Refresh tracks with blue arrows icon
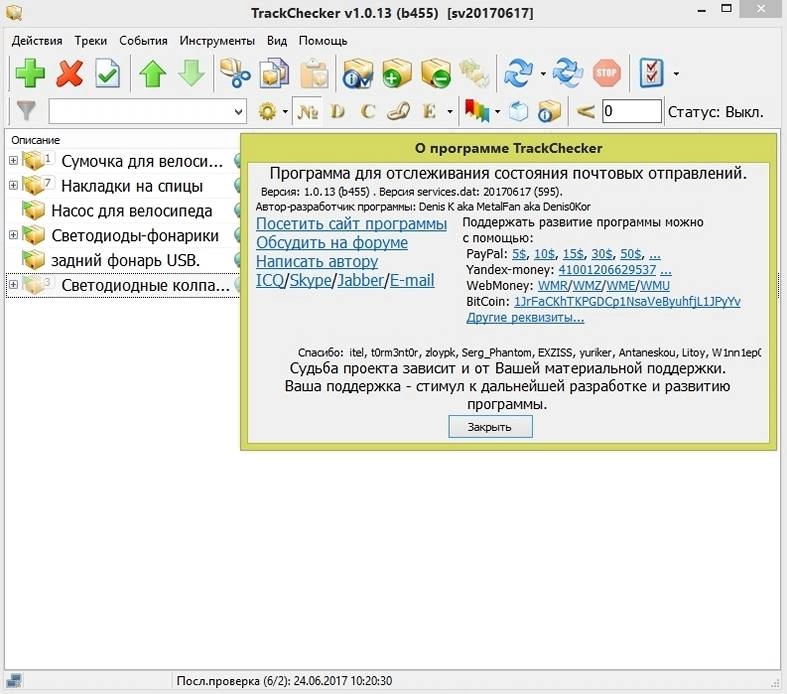Image resolution: width=787 pixels, height=694 pixels. point(518,74)
